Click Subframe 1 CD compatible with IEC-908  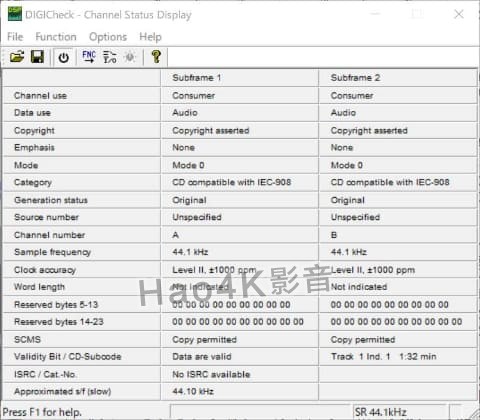(x=232, y=182)
